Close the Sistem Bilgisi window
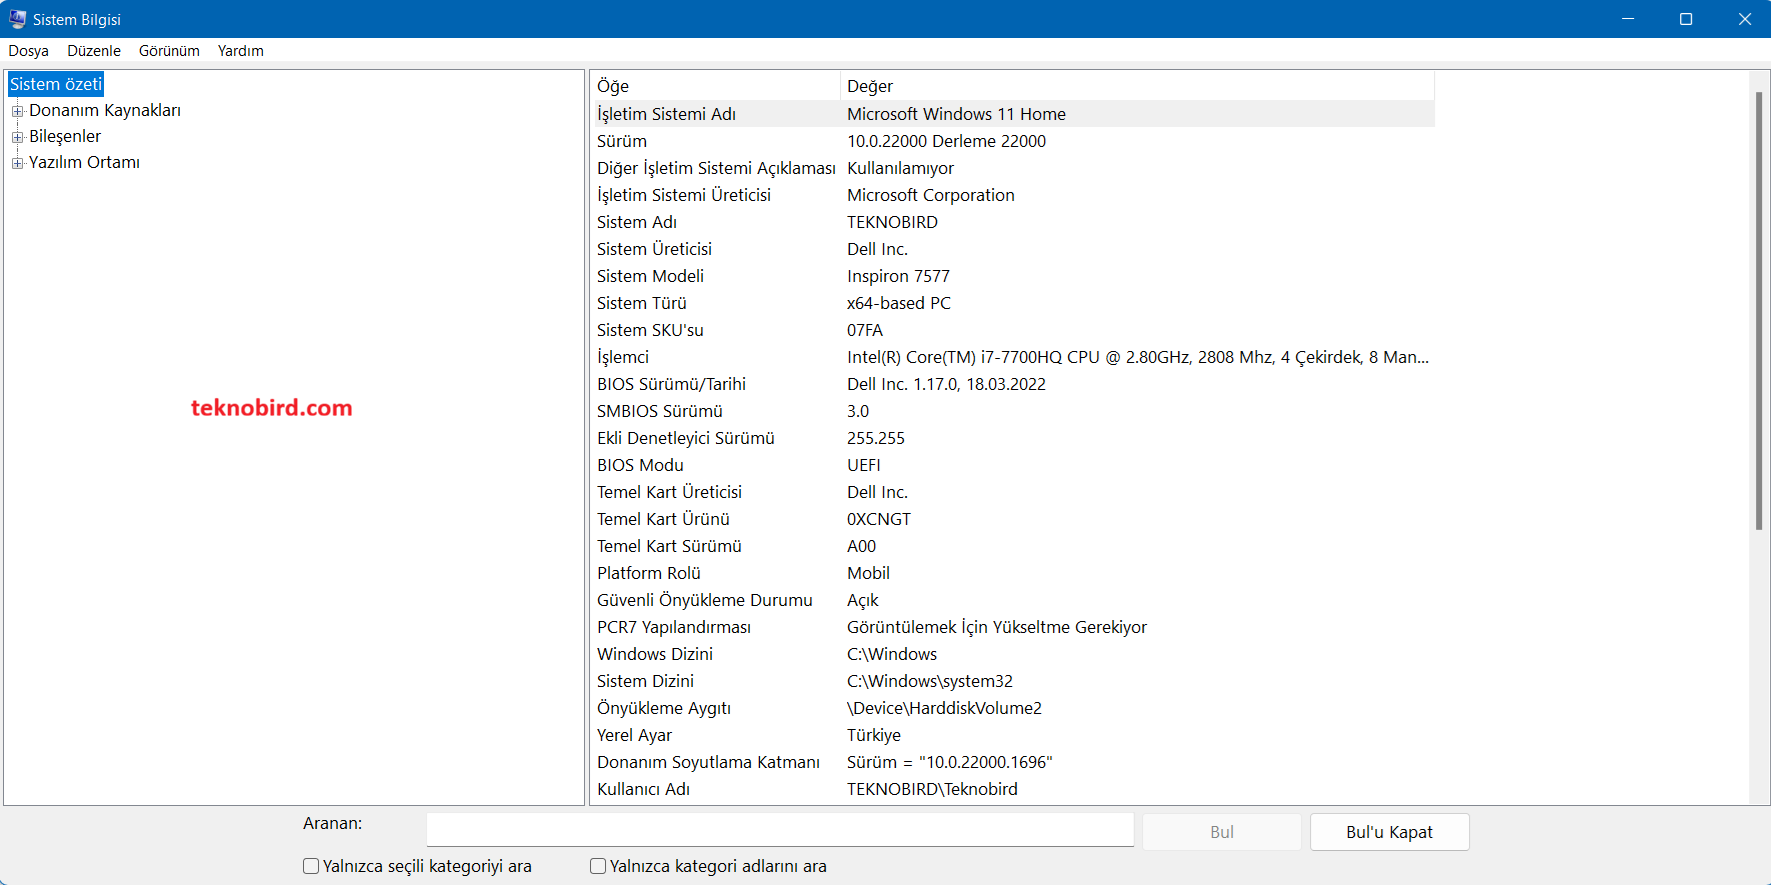Viewport: 1771px width, 885px height. (1744, 19)
